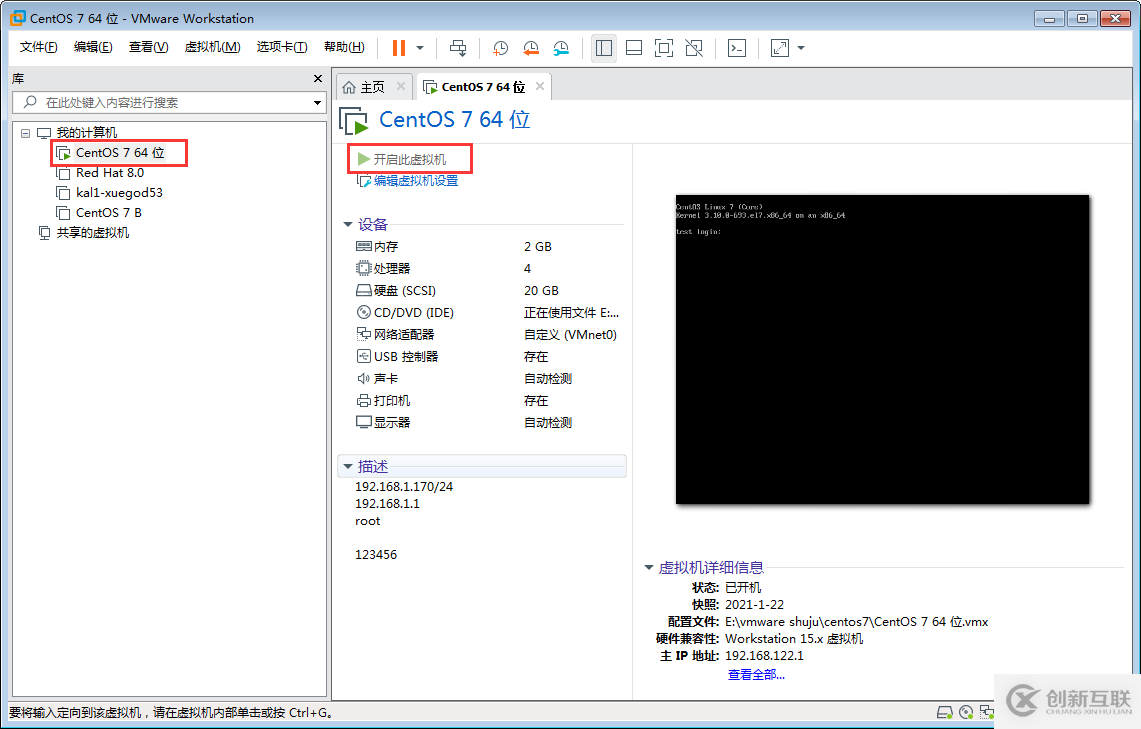The image size is (1141, 729).
Task: Enter full screen mode for the VM
Action: [x=663, y=47]
